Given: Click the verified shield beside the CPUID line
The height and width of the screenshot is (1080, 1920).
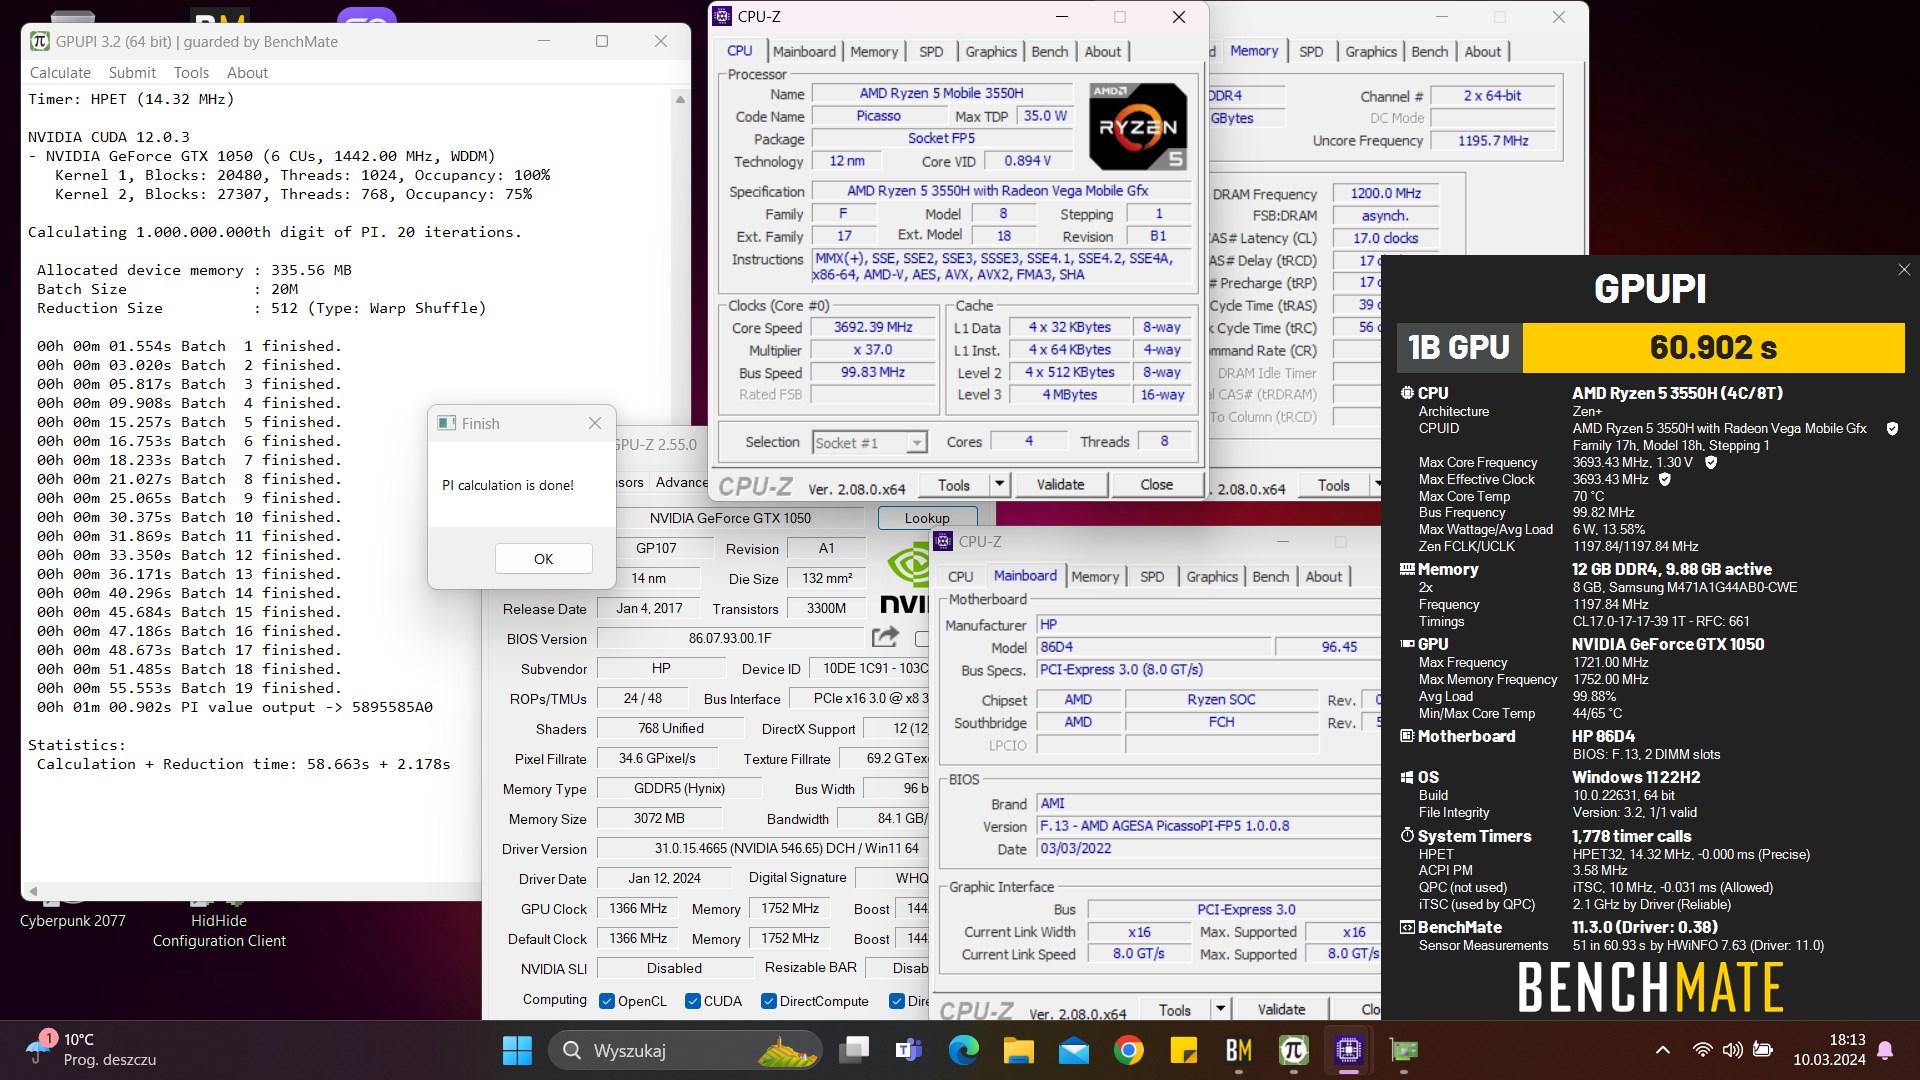Looking at the screenshot, I should 1892,428.
